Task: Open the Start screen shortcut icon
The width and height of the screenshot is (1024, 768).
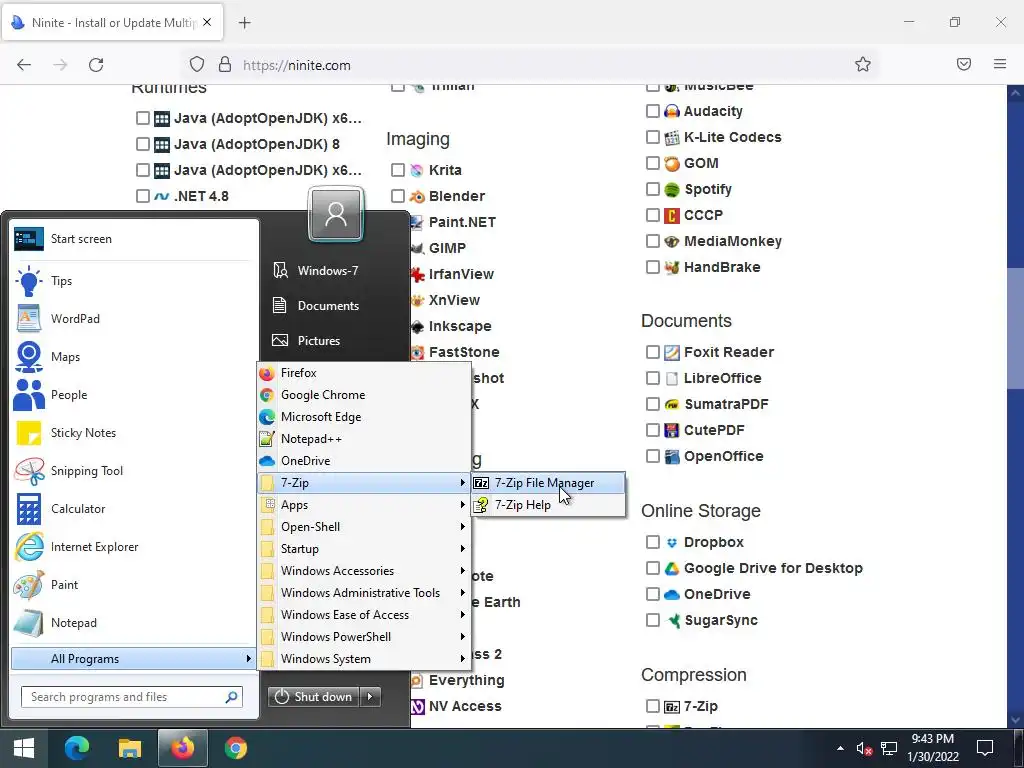Action: [29, 239]
